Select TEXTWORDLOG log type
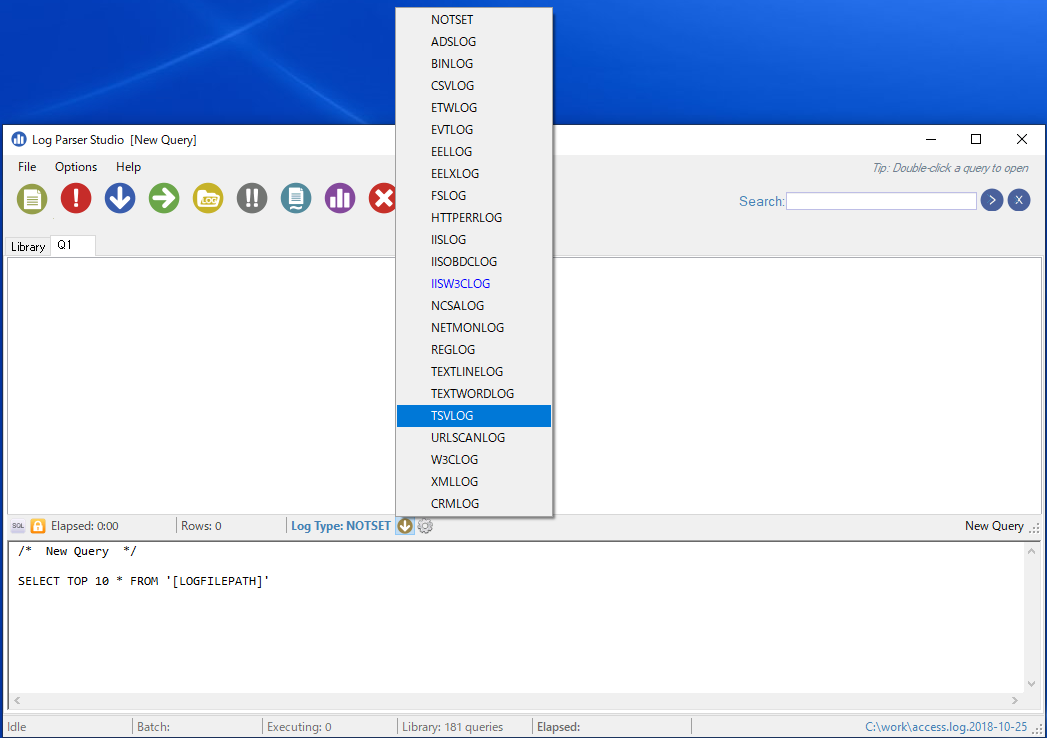This screenshot has height=738, width=1047. (474, 395)
